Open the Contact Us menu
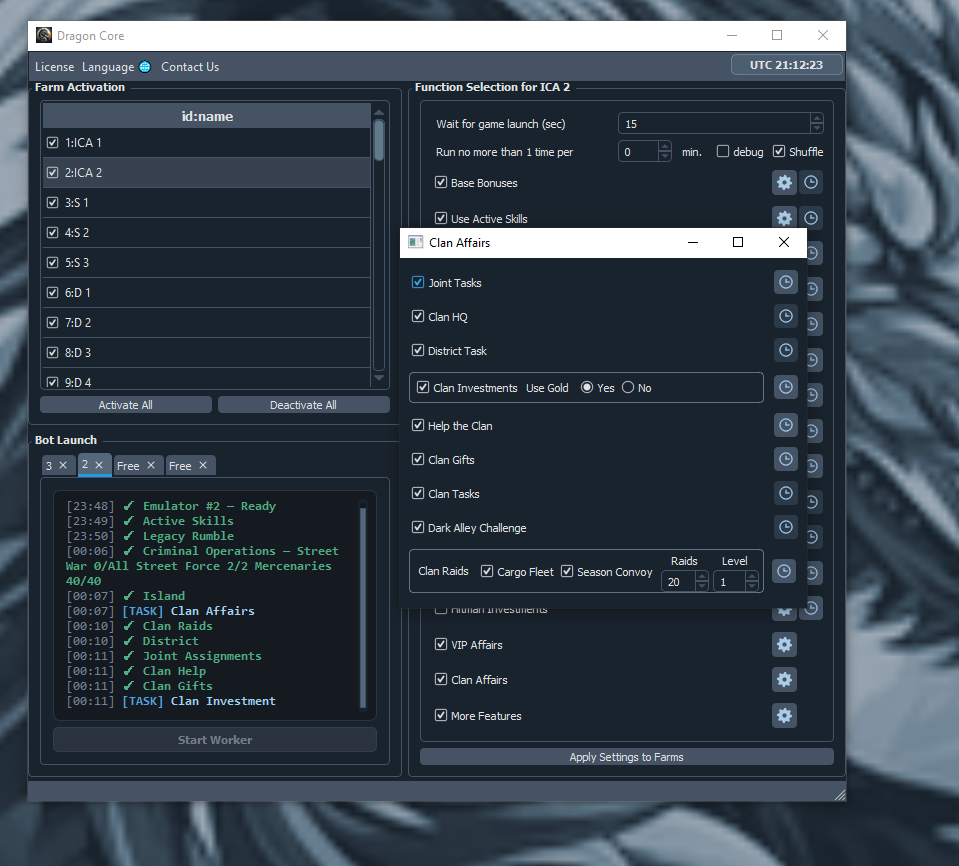The image size is (959, 866). coord(190,67)
